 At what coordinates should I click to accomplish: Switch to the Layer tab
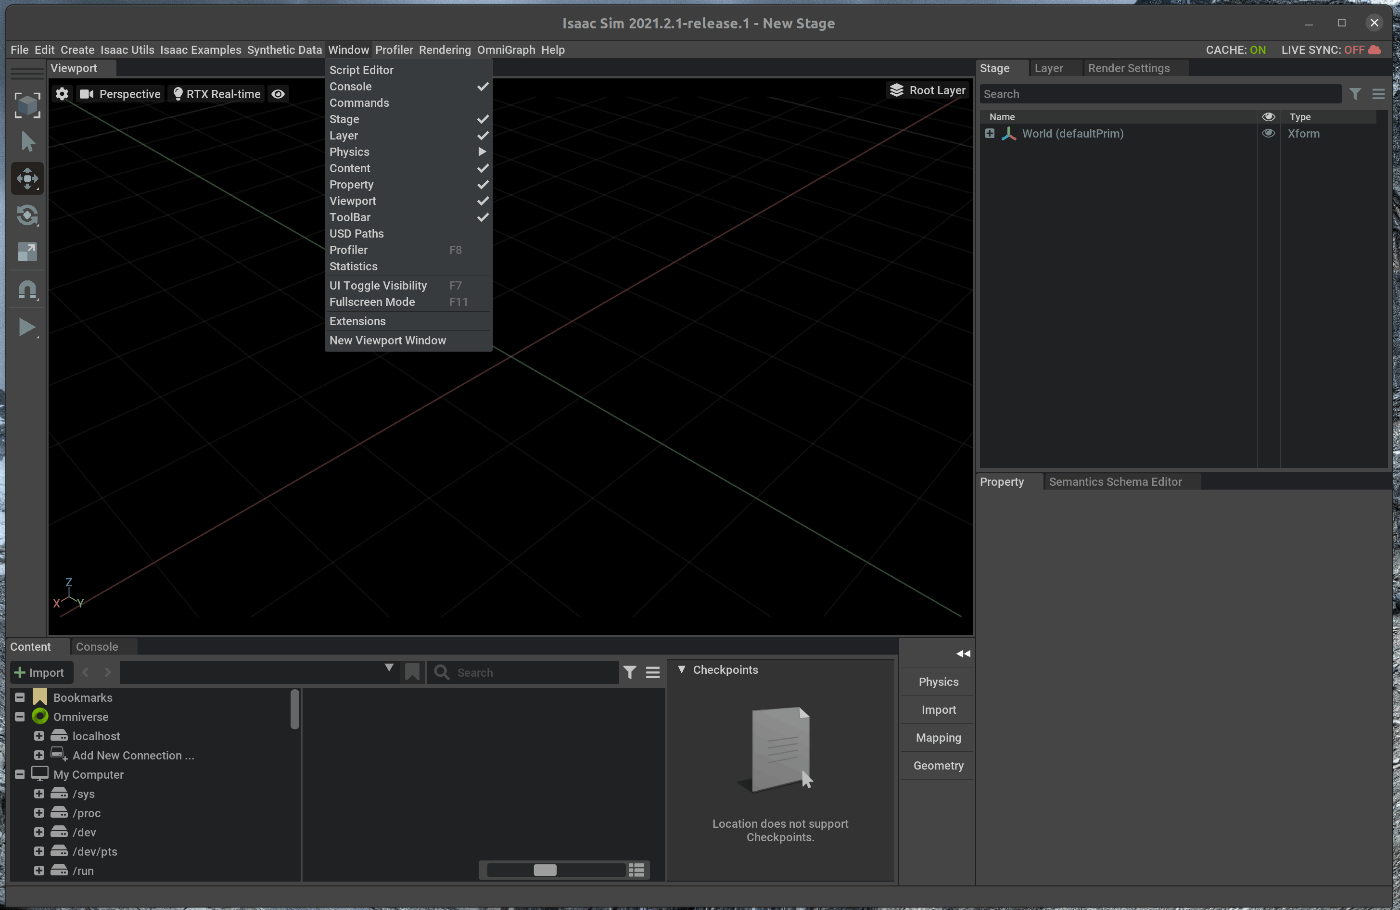point(1049,68)
